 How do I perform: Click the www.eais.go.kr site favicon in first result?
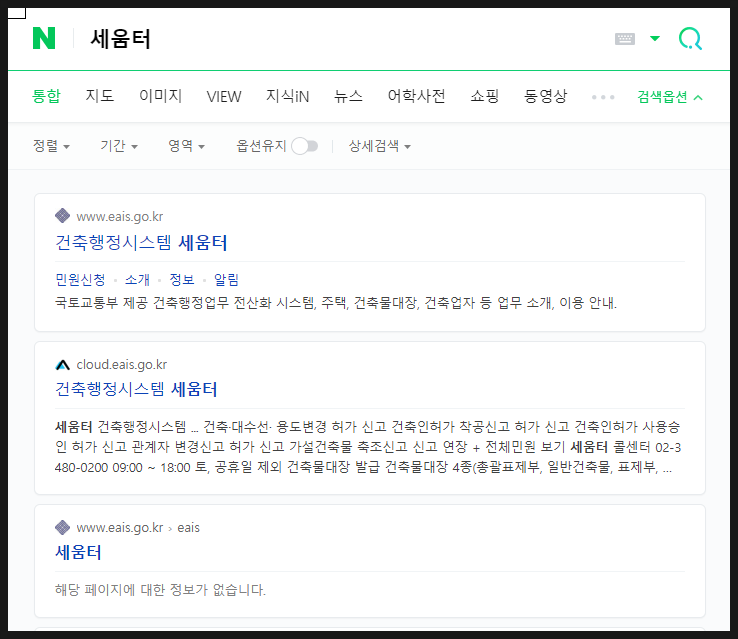63,216
